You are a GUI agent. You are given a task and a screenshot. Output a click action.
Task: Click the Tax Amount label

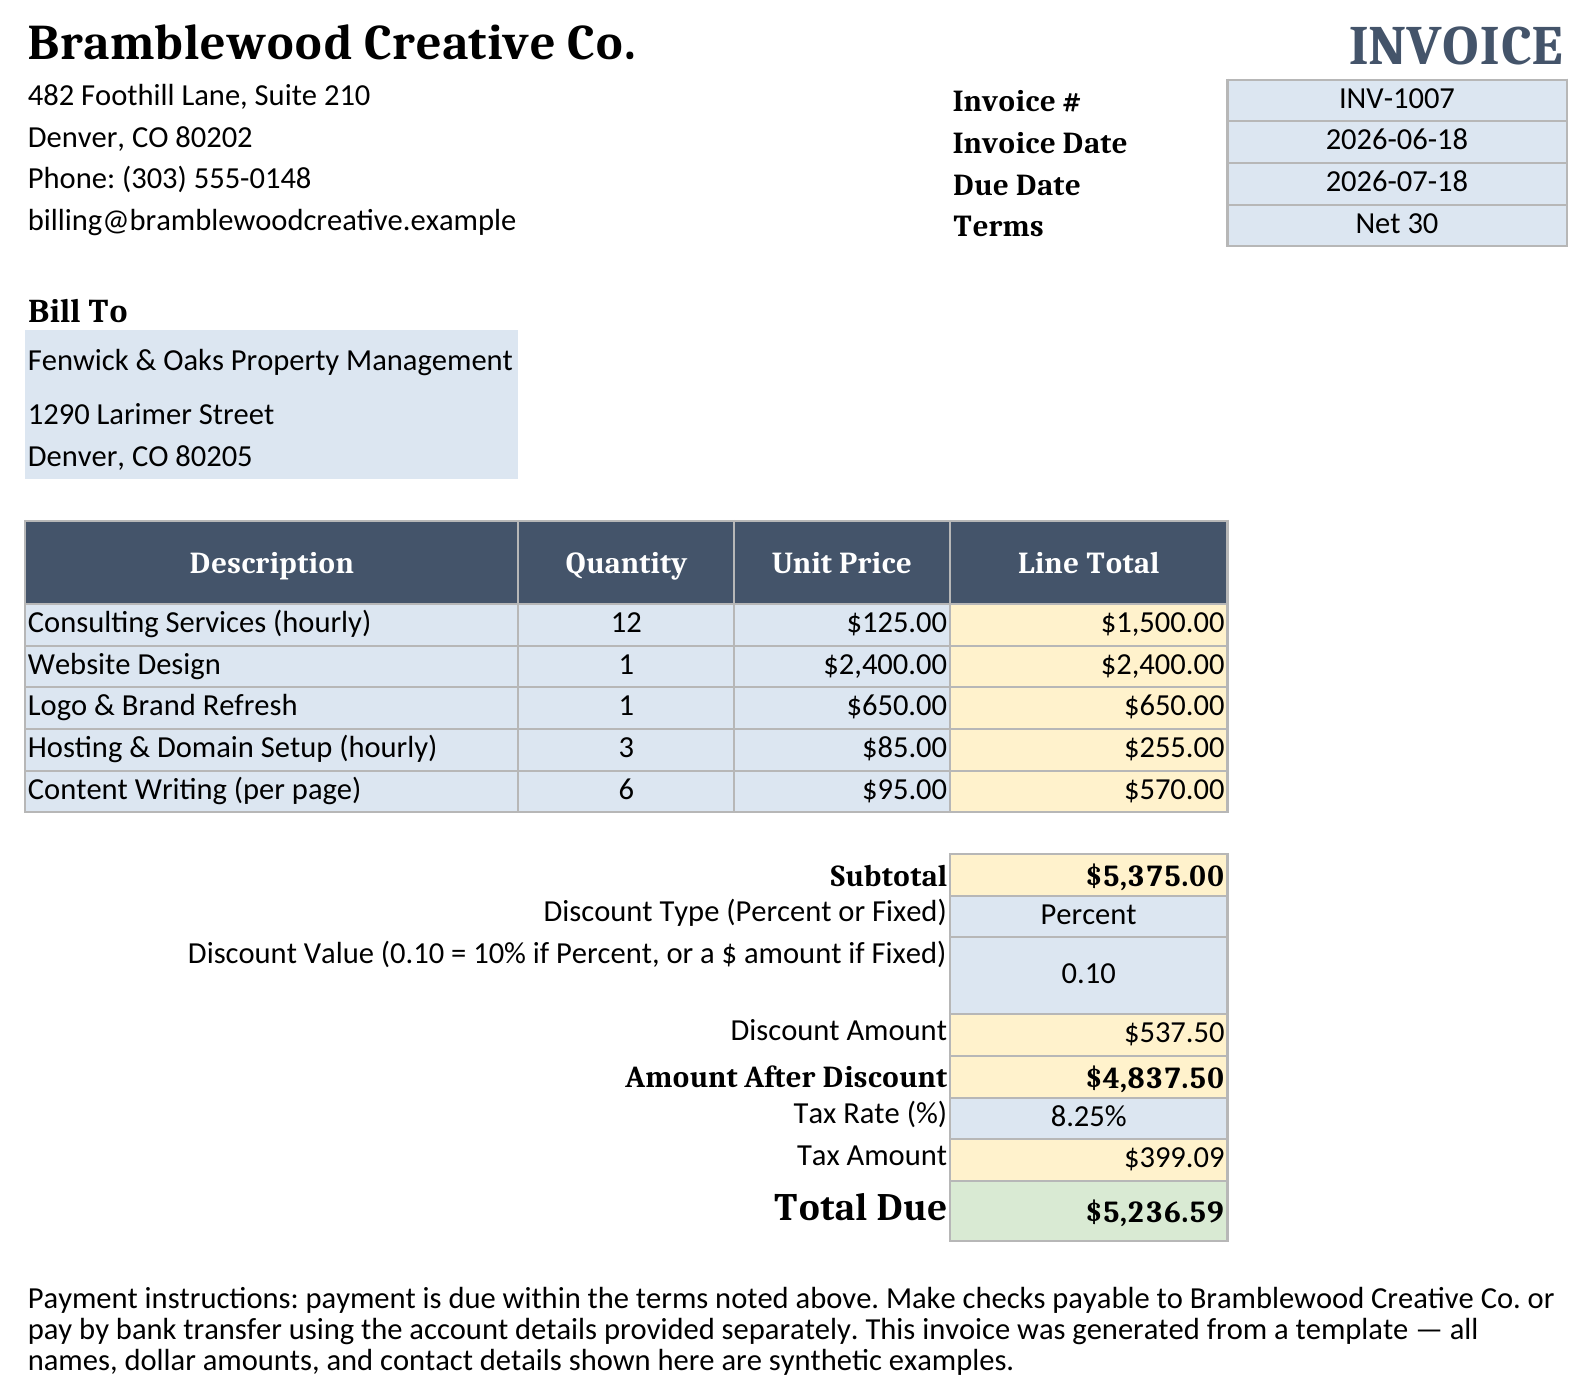(x=871, y=1156)
